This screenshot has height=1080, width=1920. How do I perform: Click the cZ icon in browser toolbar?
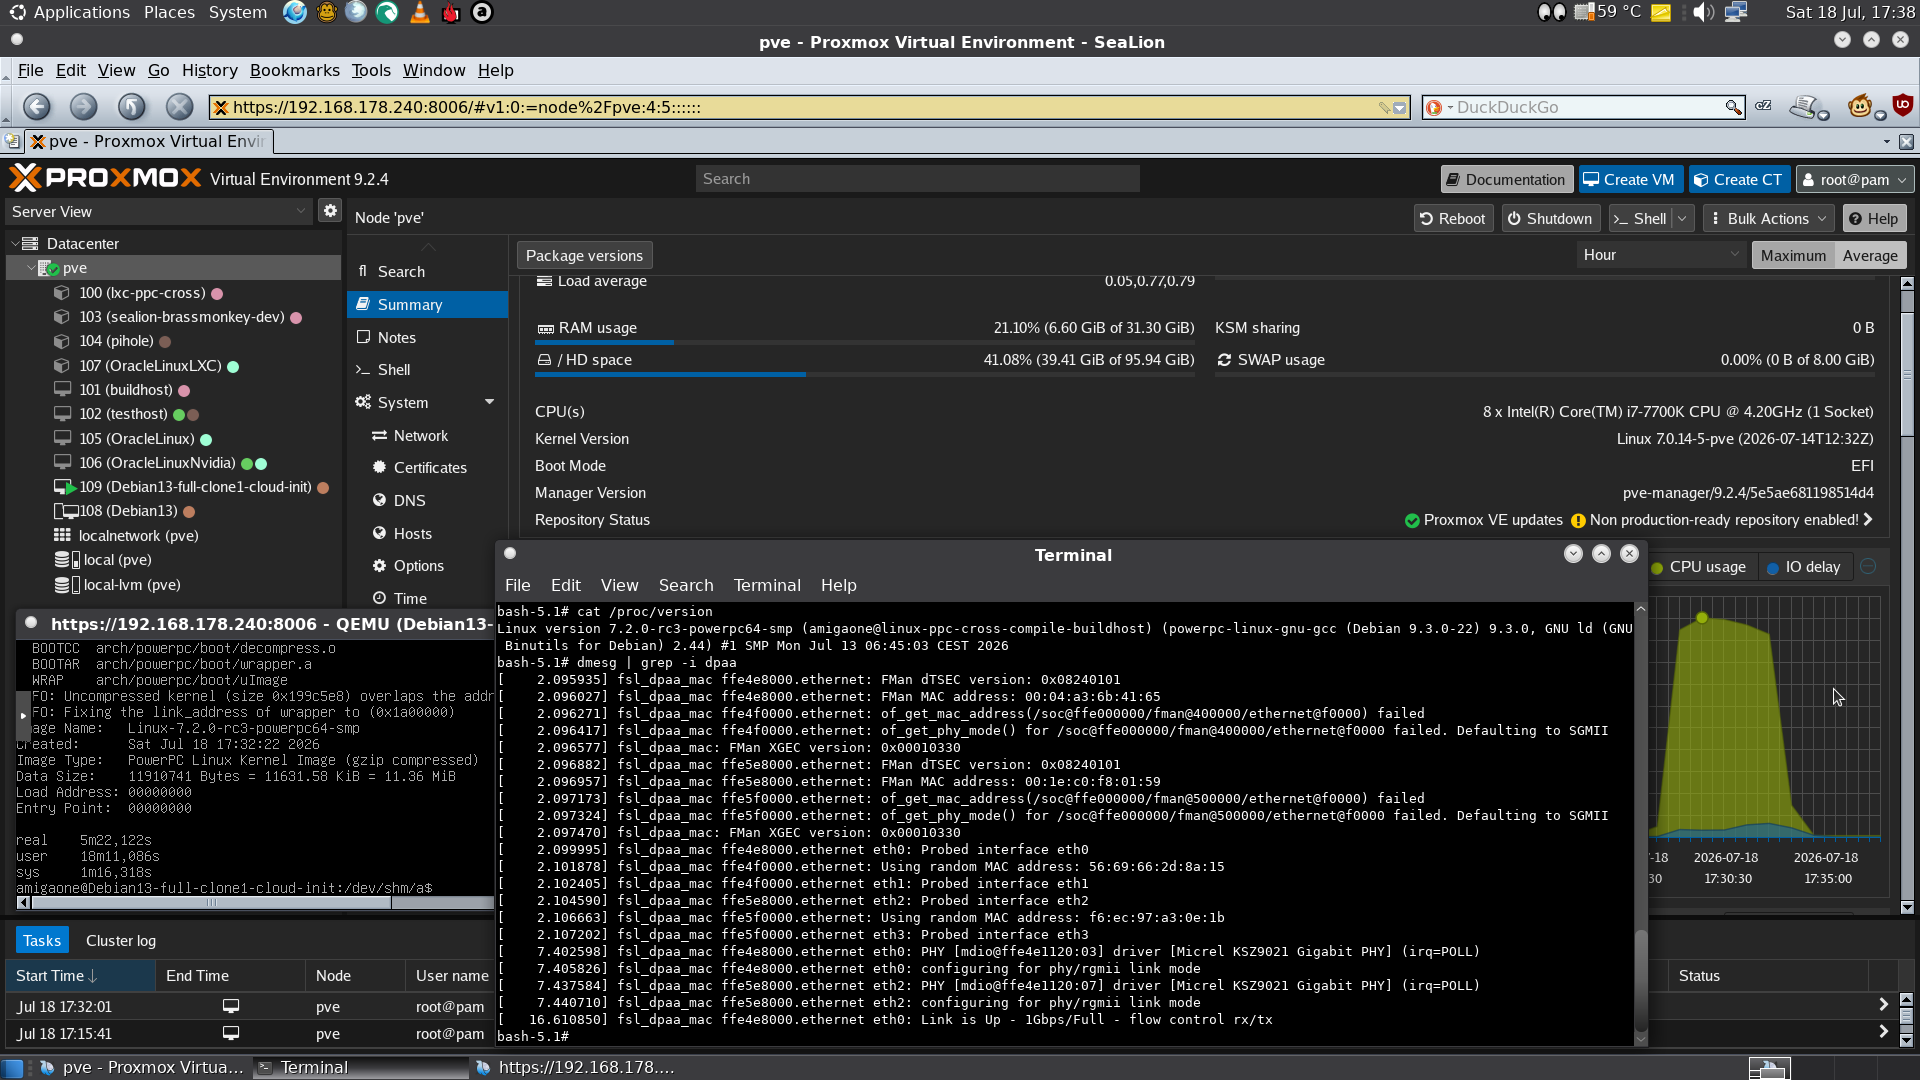[x=1764, y=105]
